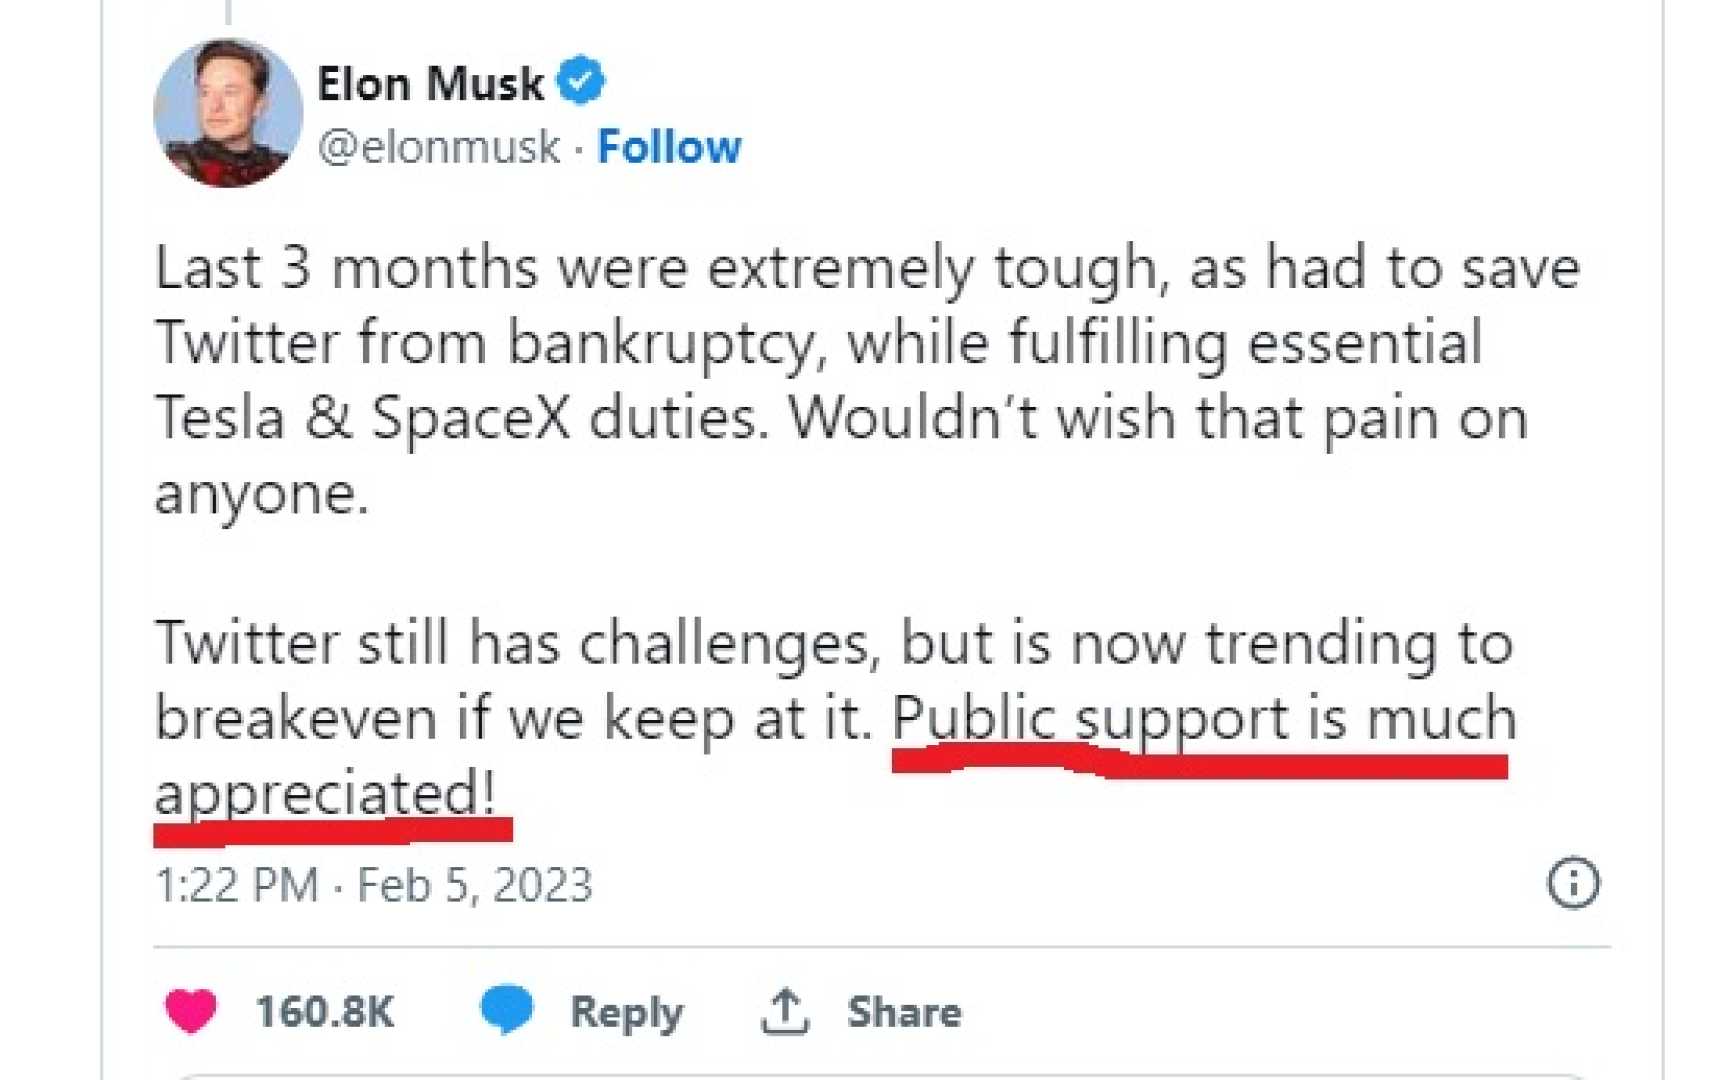Viewport: 1718px width, 1080px height.
Task: Click the underlined word "appreciated!"
Action: pyautogui.click(x=325, y=794)
